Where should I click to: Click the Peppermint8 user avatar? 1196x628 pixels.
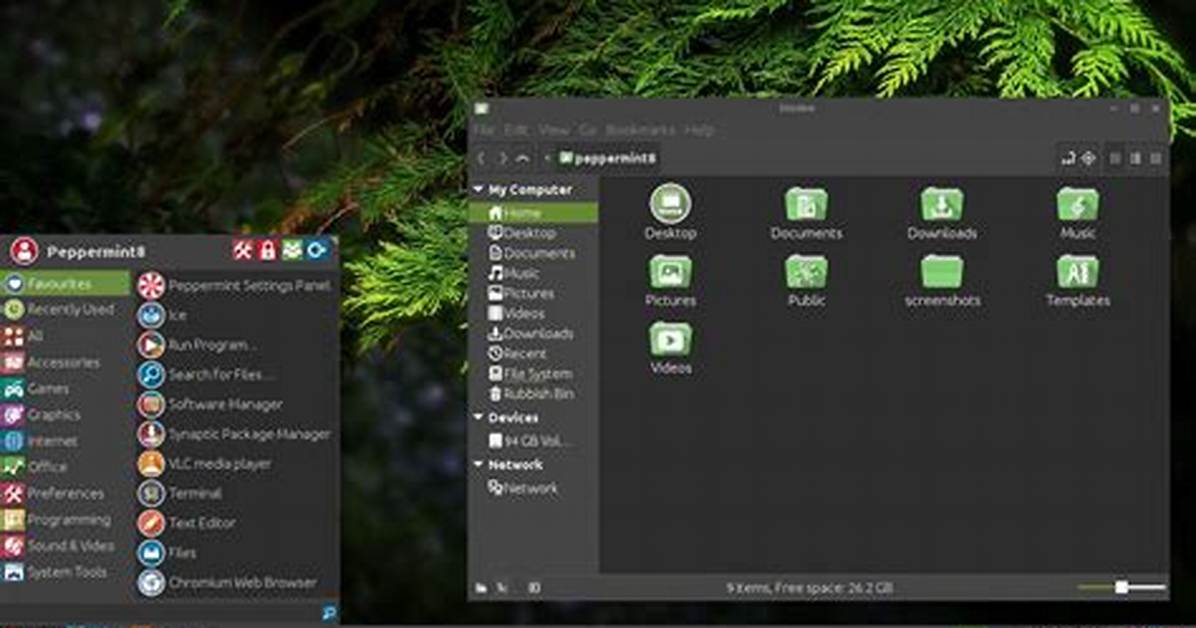24,251
